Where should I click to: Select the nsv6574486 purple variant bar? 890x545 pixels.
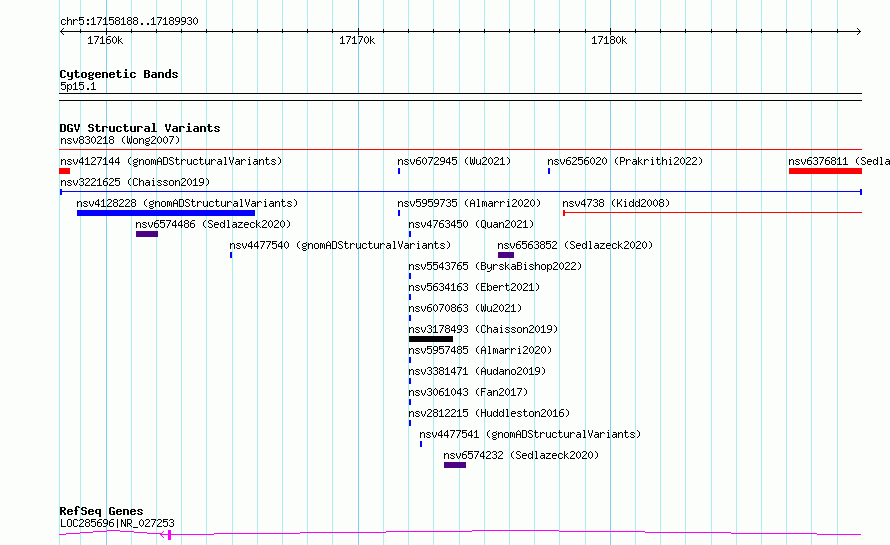[x=147, y=234]
